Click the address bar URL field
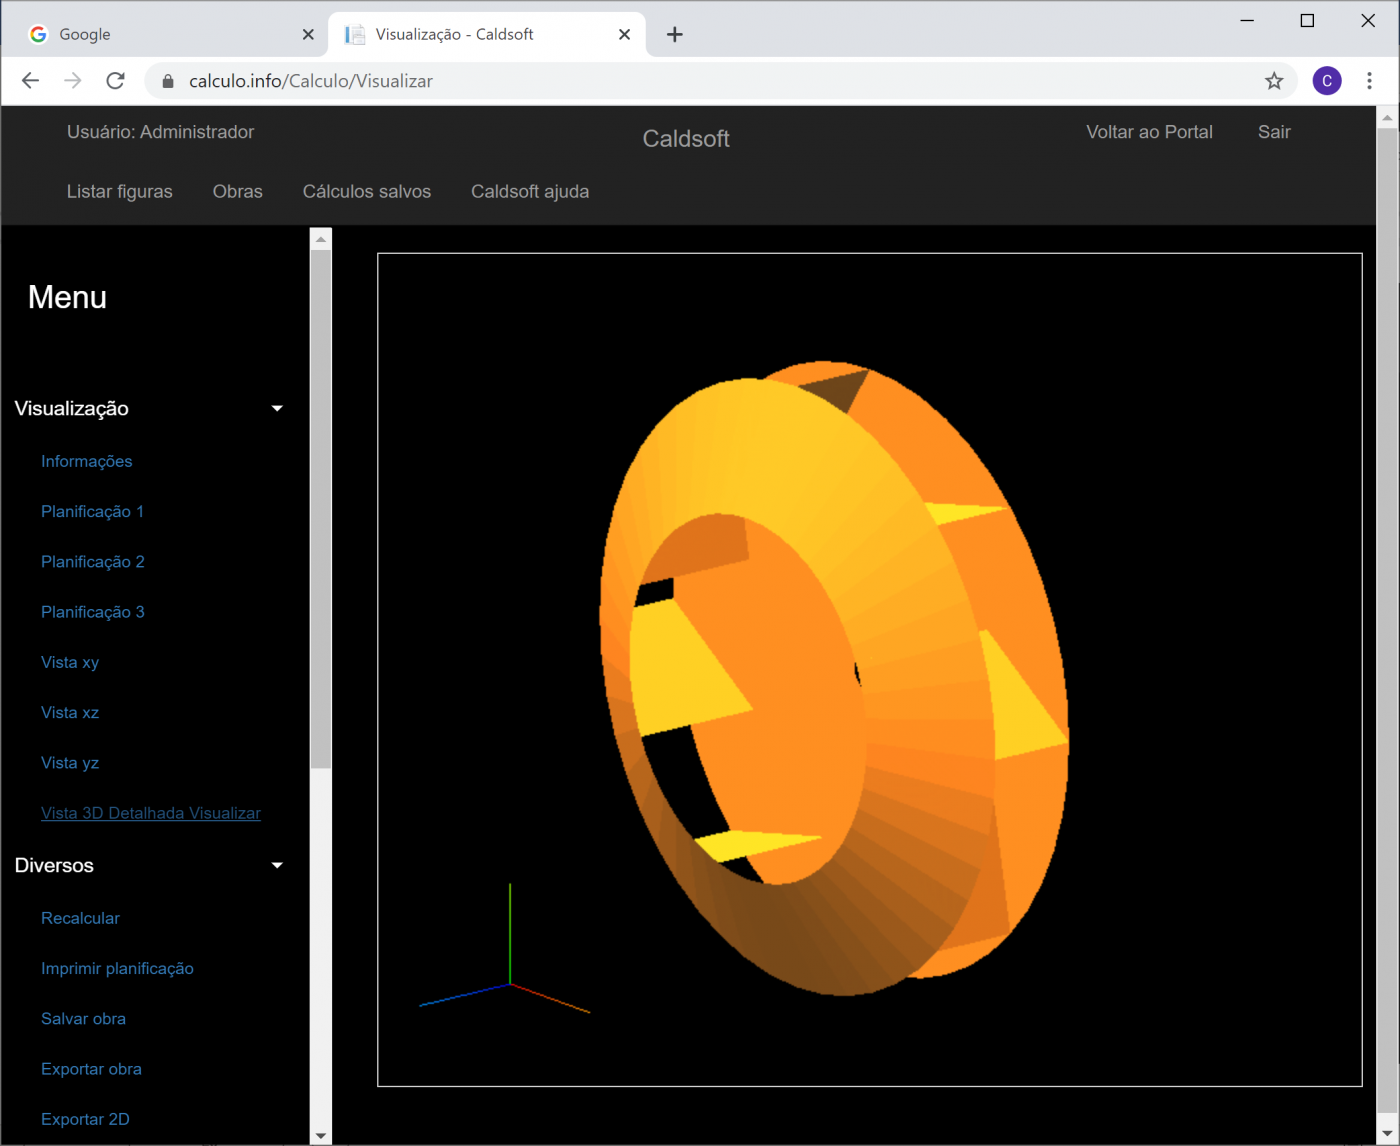This screenshot has width=1400, height=1146. tap(700, 81)
